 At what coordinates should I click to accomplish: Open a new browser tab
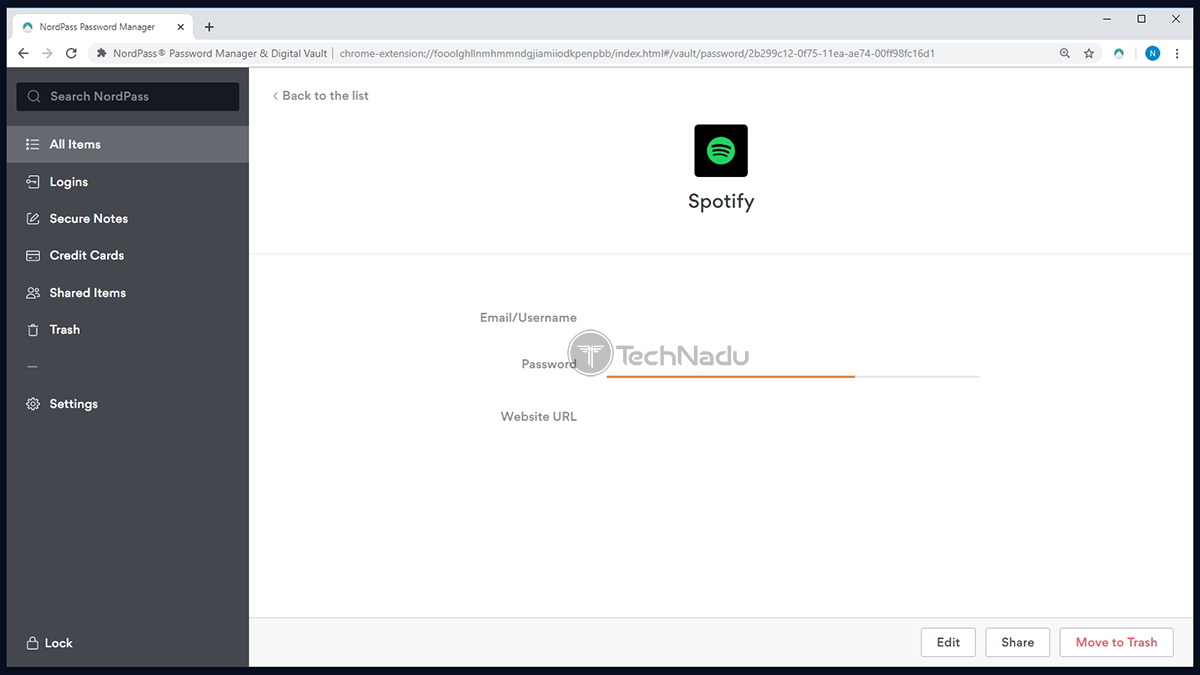[x=209, y=27]
